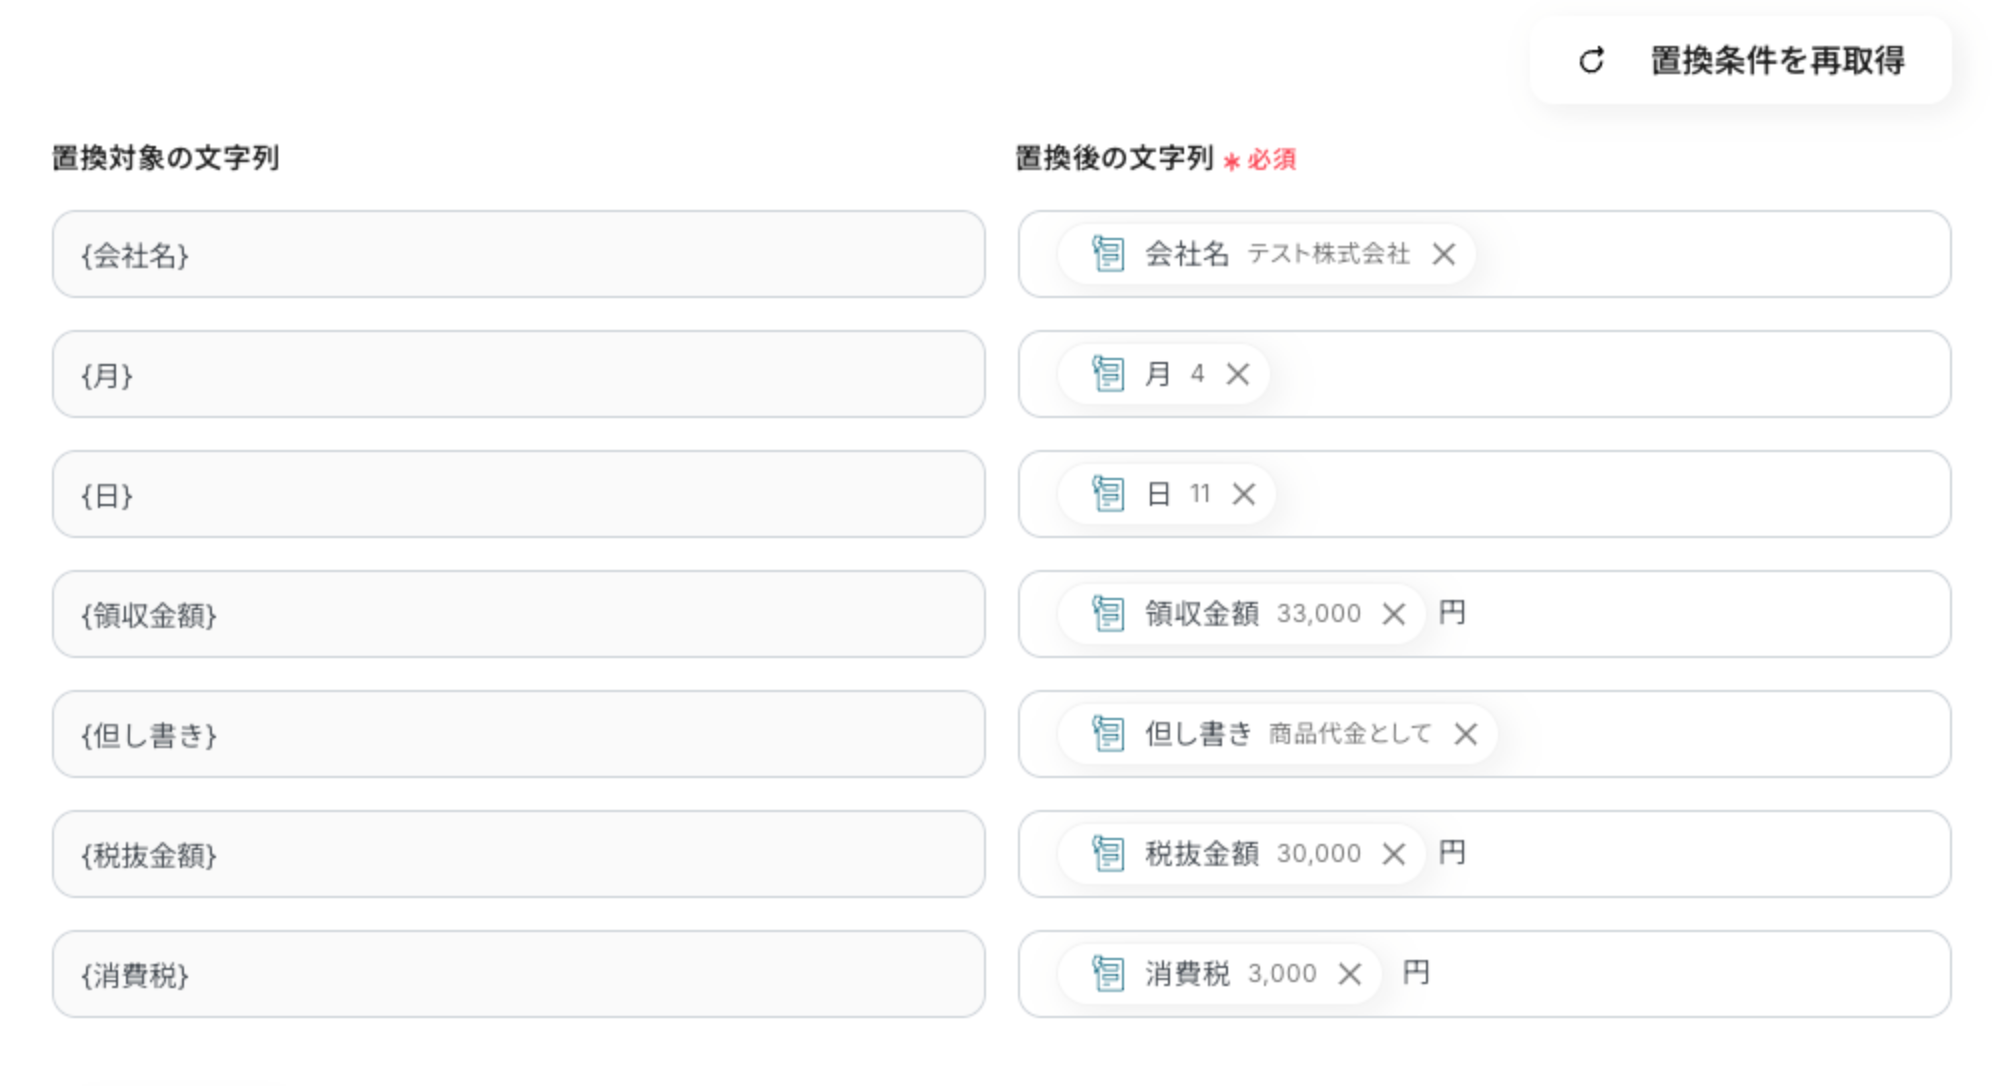Select the {会社名} target string field
The width and height of the screenshot is (2001, 1086).
coord(518,254)
